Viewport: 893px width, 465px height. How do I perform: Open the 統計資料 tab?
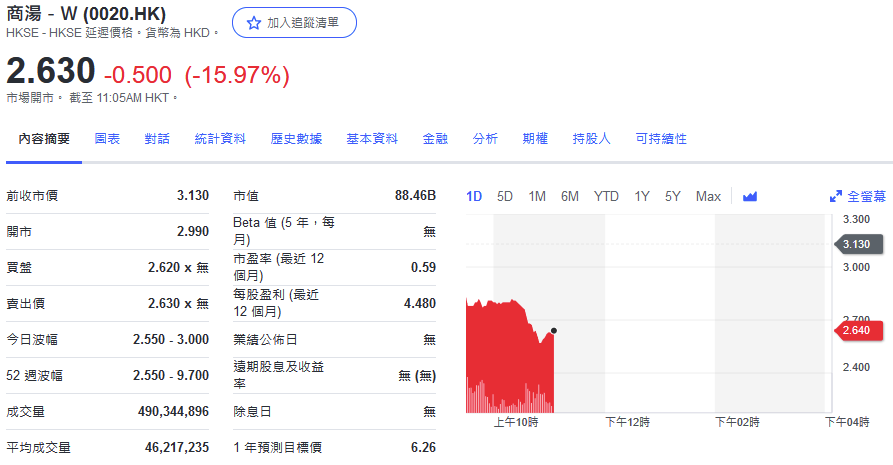(x=220, y=139)
